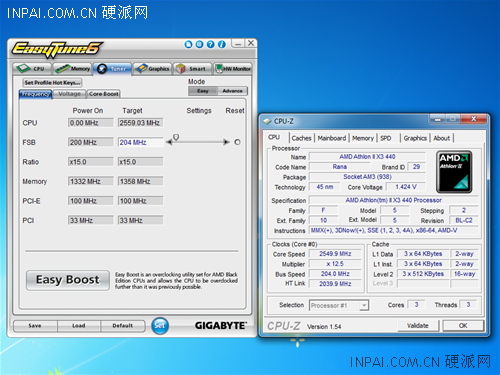Click the CPU-Z title bar icon
Image resolution: width=500 pixels, height=375 pixels.
pyautogui.click(x=267, y=121)
